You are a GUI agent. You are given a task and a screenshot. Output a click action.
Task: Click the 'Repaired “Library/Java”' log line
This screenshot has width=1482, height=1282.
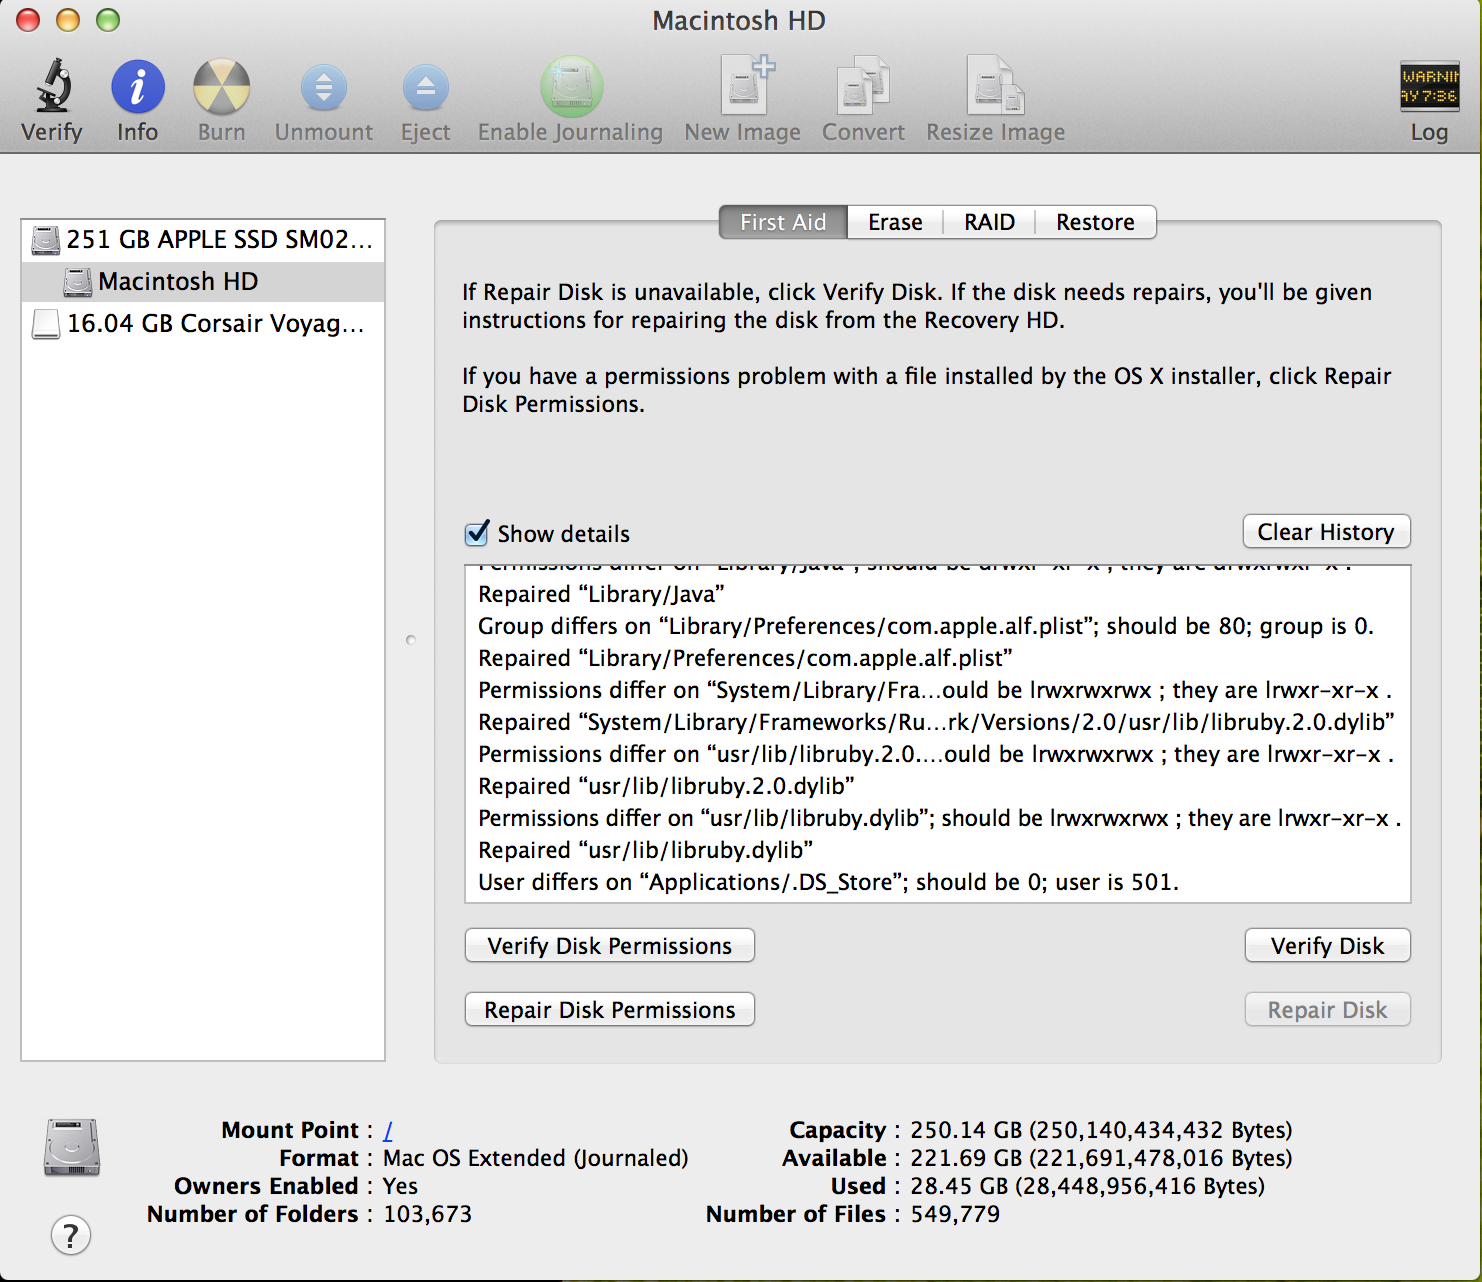(x=601, y=594)
